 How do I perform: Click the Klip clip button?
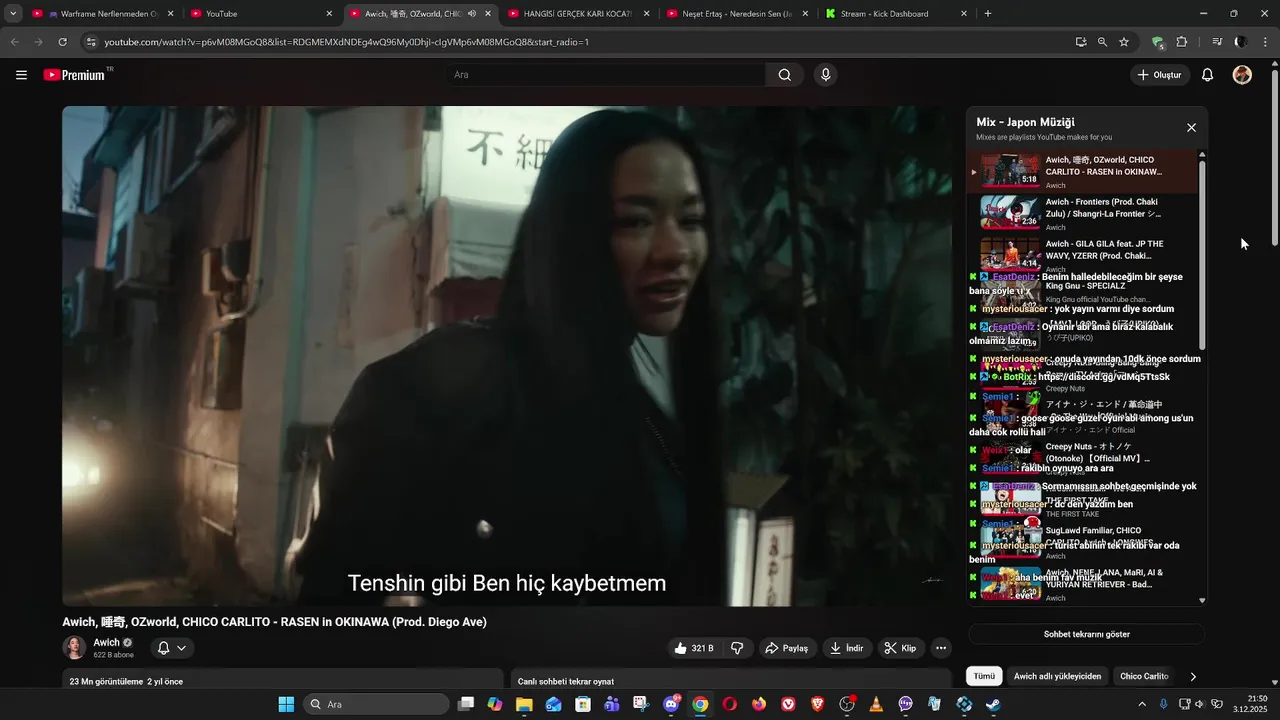click(x=900, y=648)
